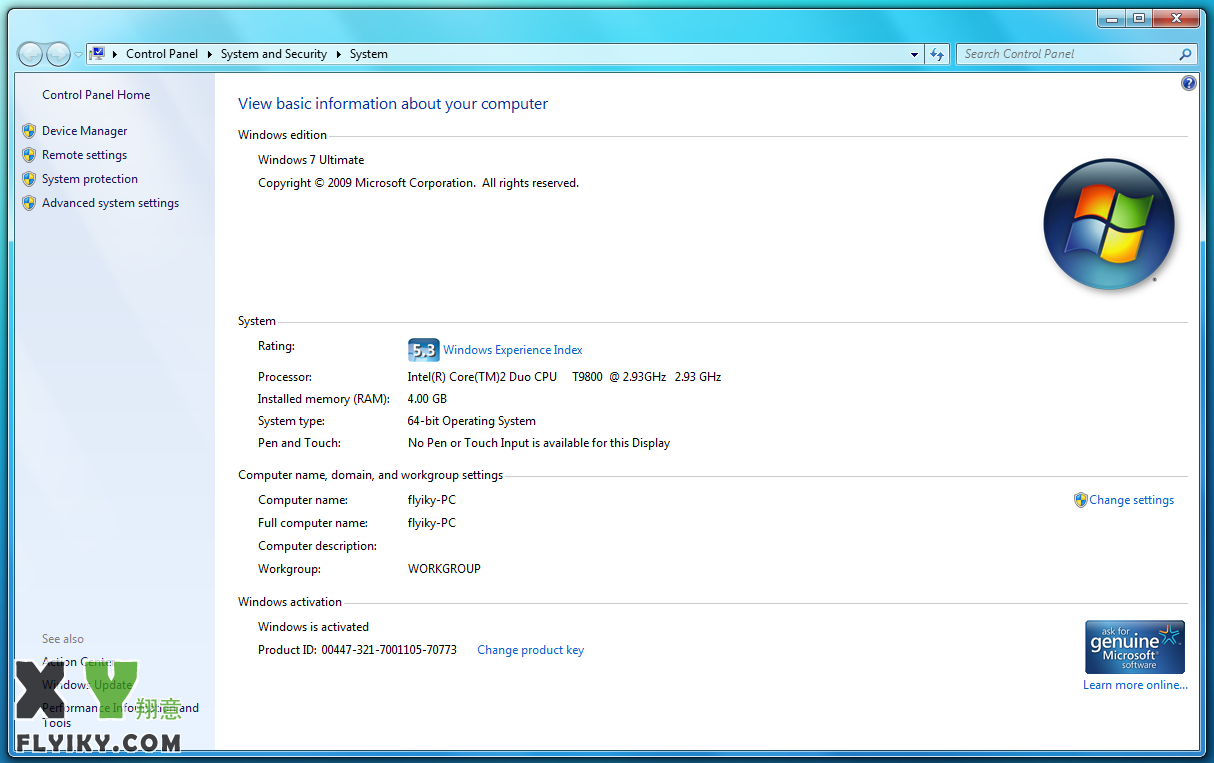The height and width of the screenshot is (763, 1214).
Task: Open Control Panel Home
Action: [x=96, y=95]
